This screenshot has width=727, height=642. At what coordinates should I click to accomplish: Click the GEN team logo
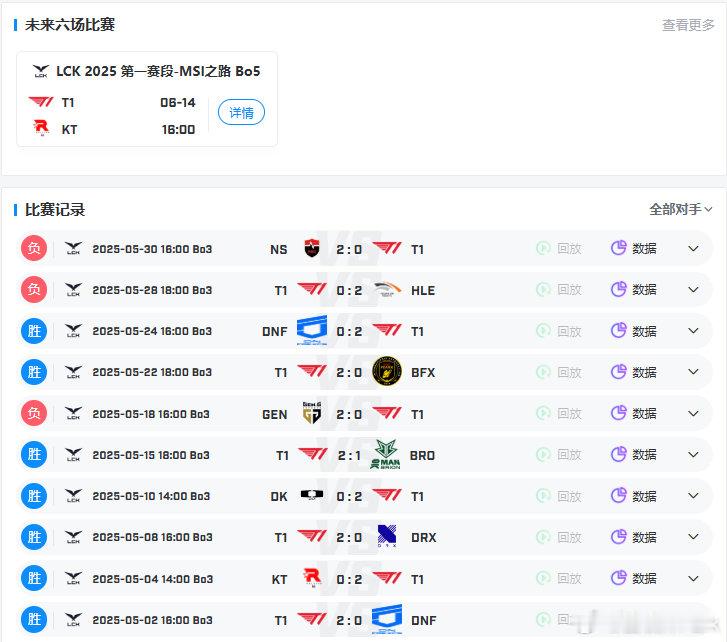pos(312,413)
